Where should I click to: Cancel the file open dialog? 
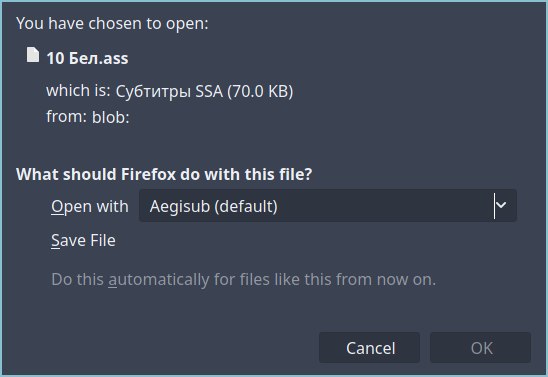coord(369,348)
